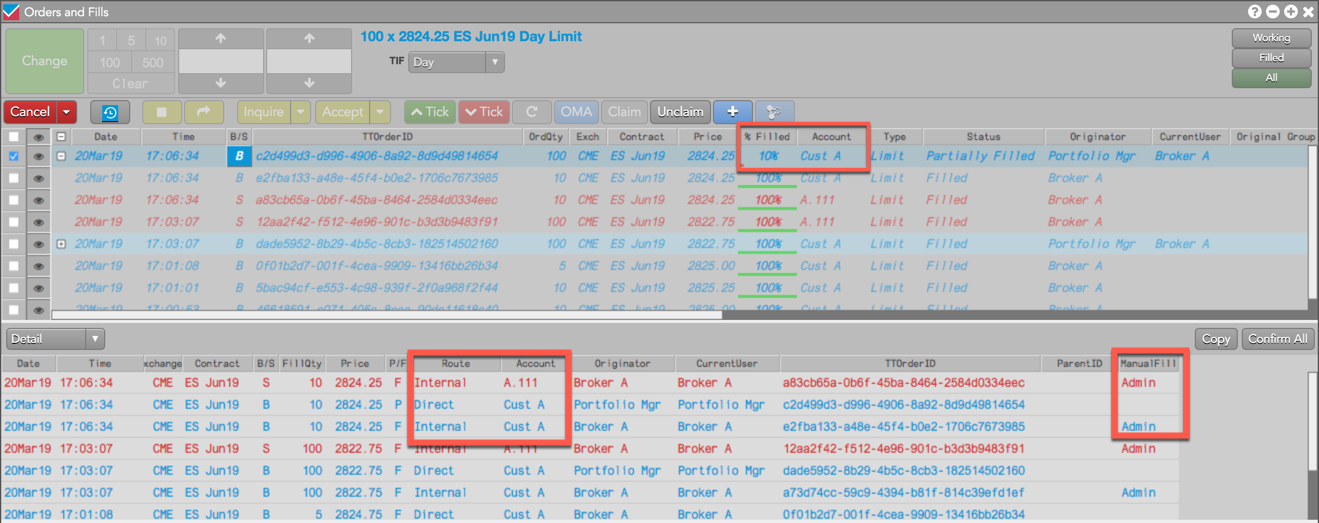Toggle eye visibility for c2d499d3 row
1319x523 pixels.
pyautogui.click(x=38, y=157)
